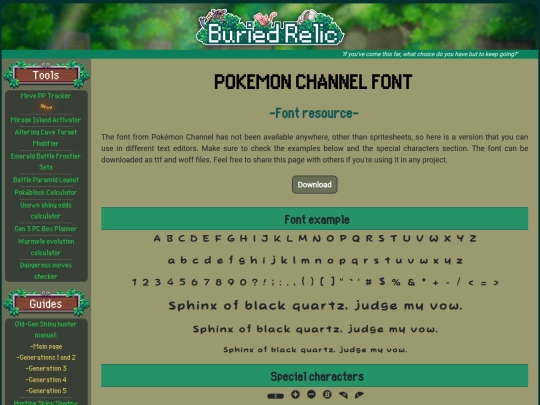Click the -Font resource- subtitle
Viewport: 540px width, 405px height.
(x=314, y=113)
